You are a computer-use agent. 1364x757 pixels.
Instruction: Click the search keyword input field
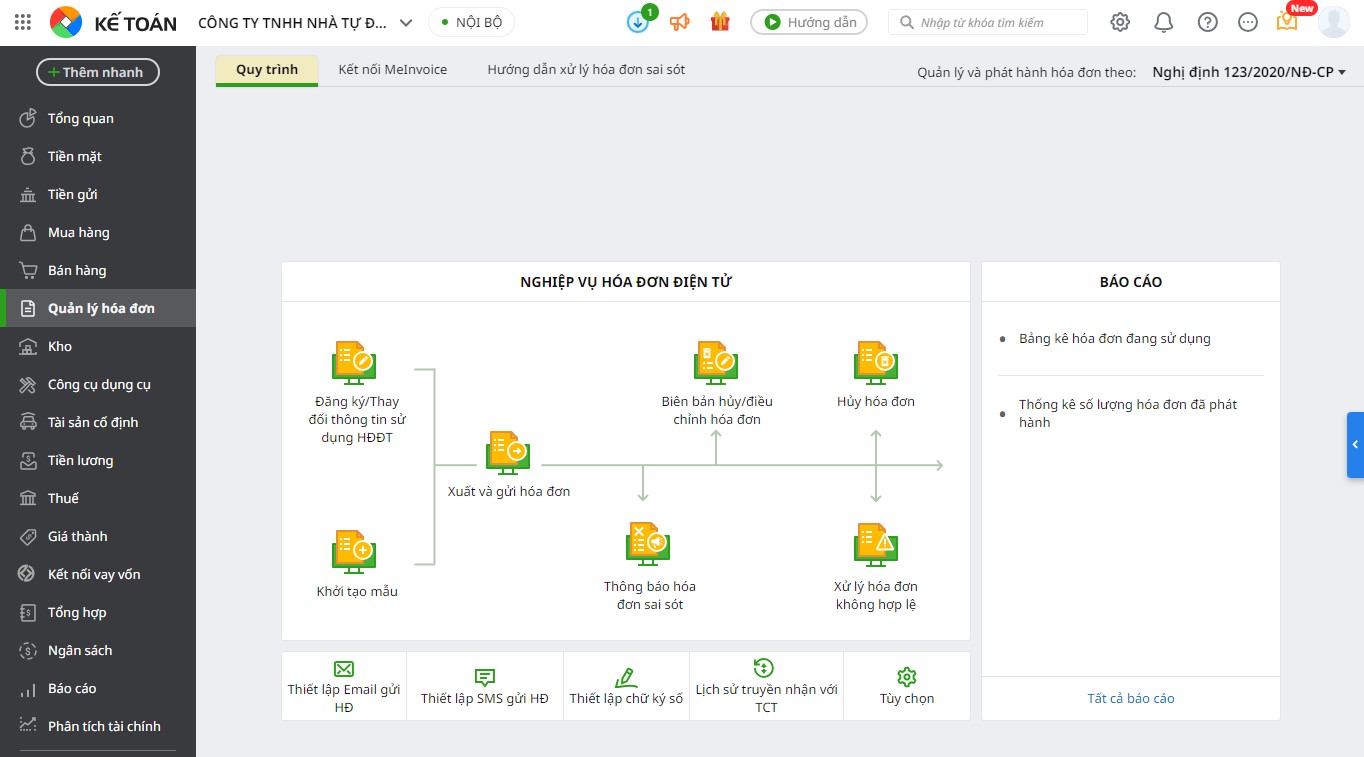pyautogui.click(x=988, y=22)
